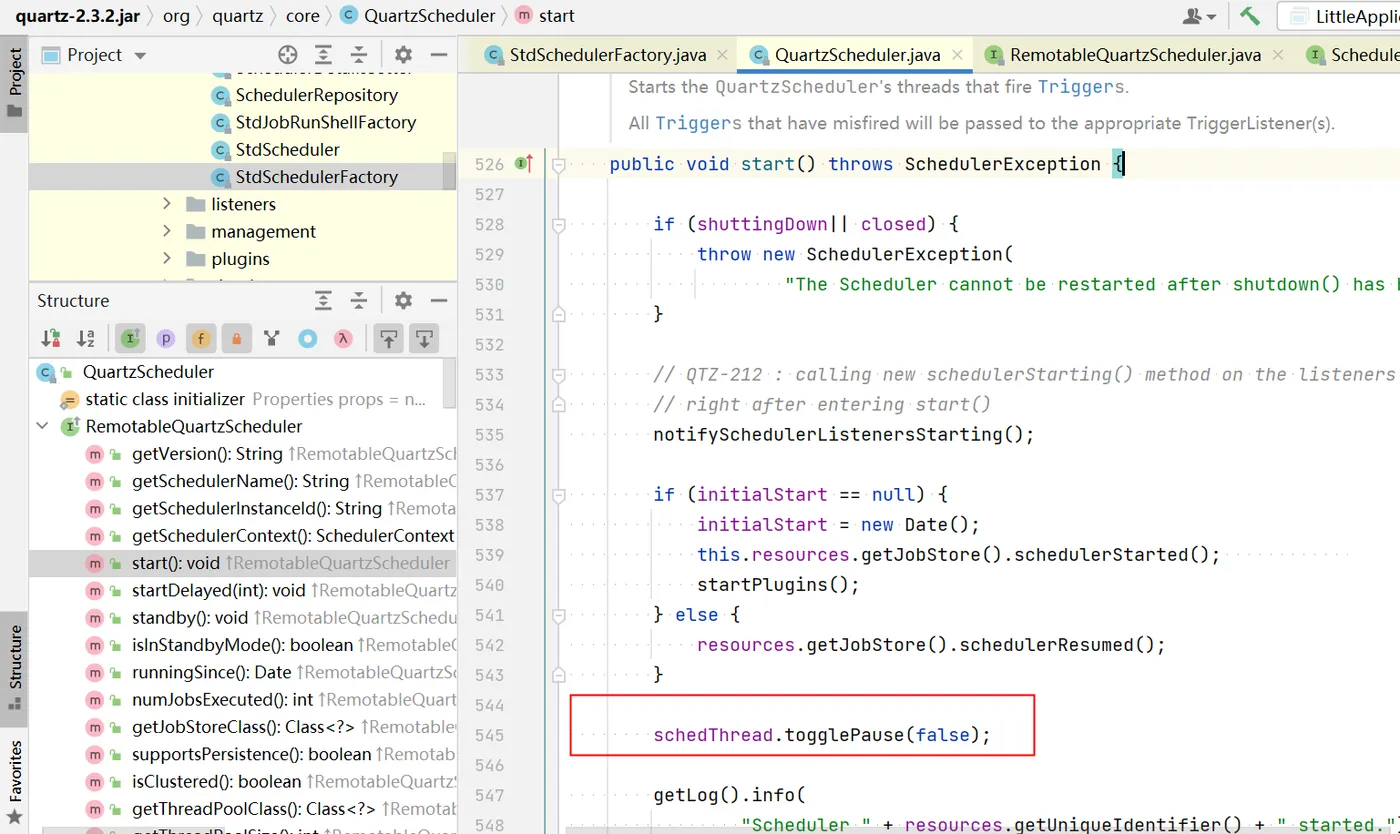1400x834 pixels.
Task: Toggle show non-public members
Action: [x=236, y=339]
